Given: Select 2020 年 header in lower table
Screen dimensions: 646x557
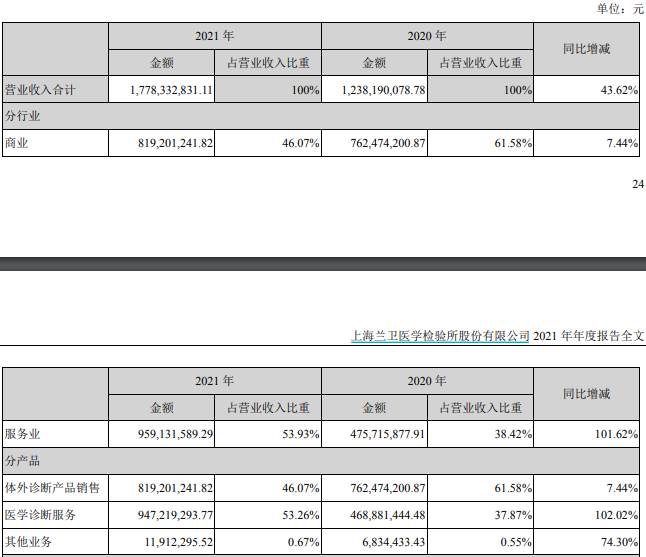Looking at the screenshot, I should (427, 381).
